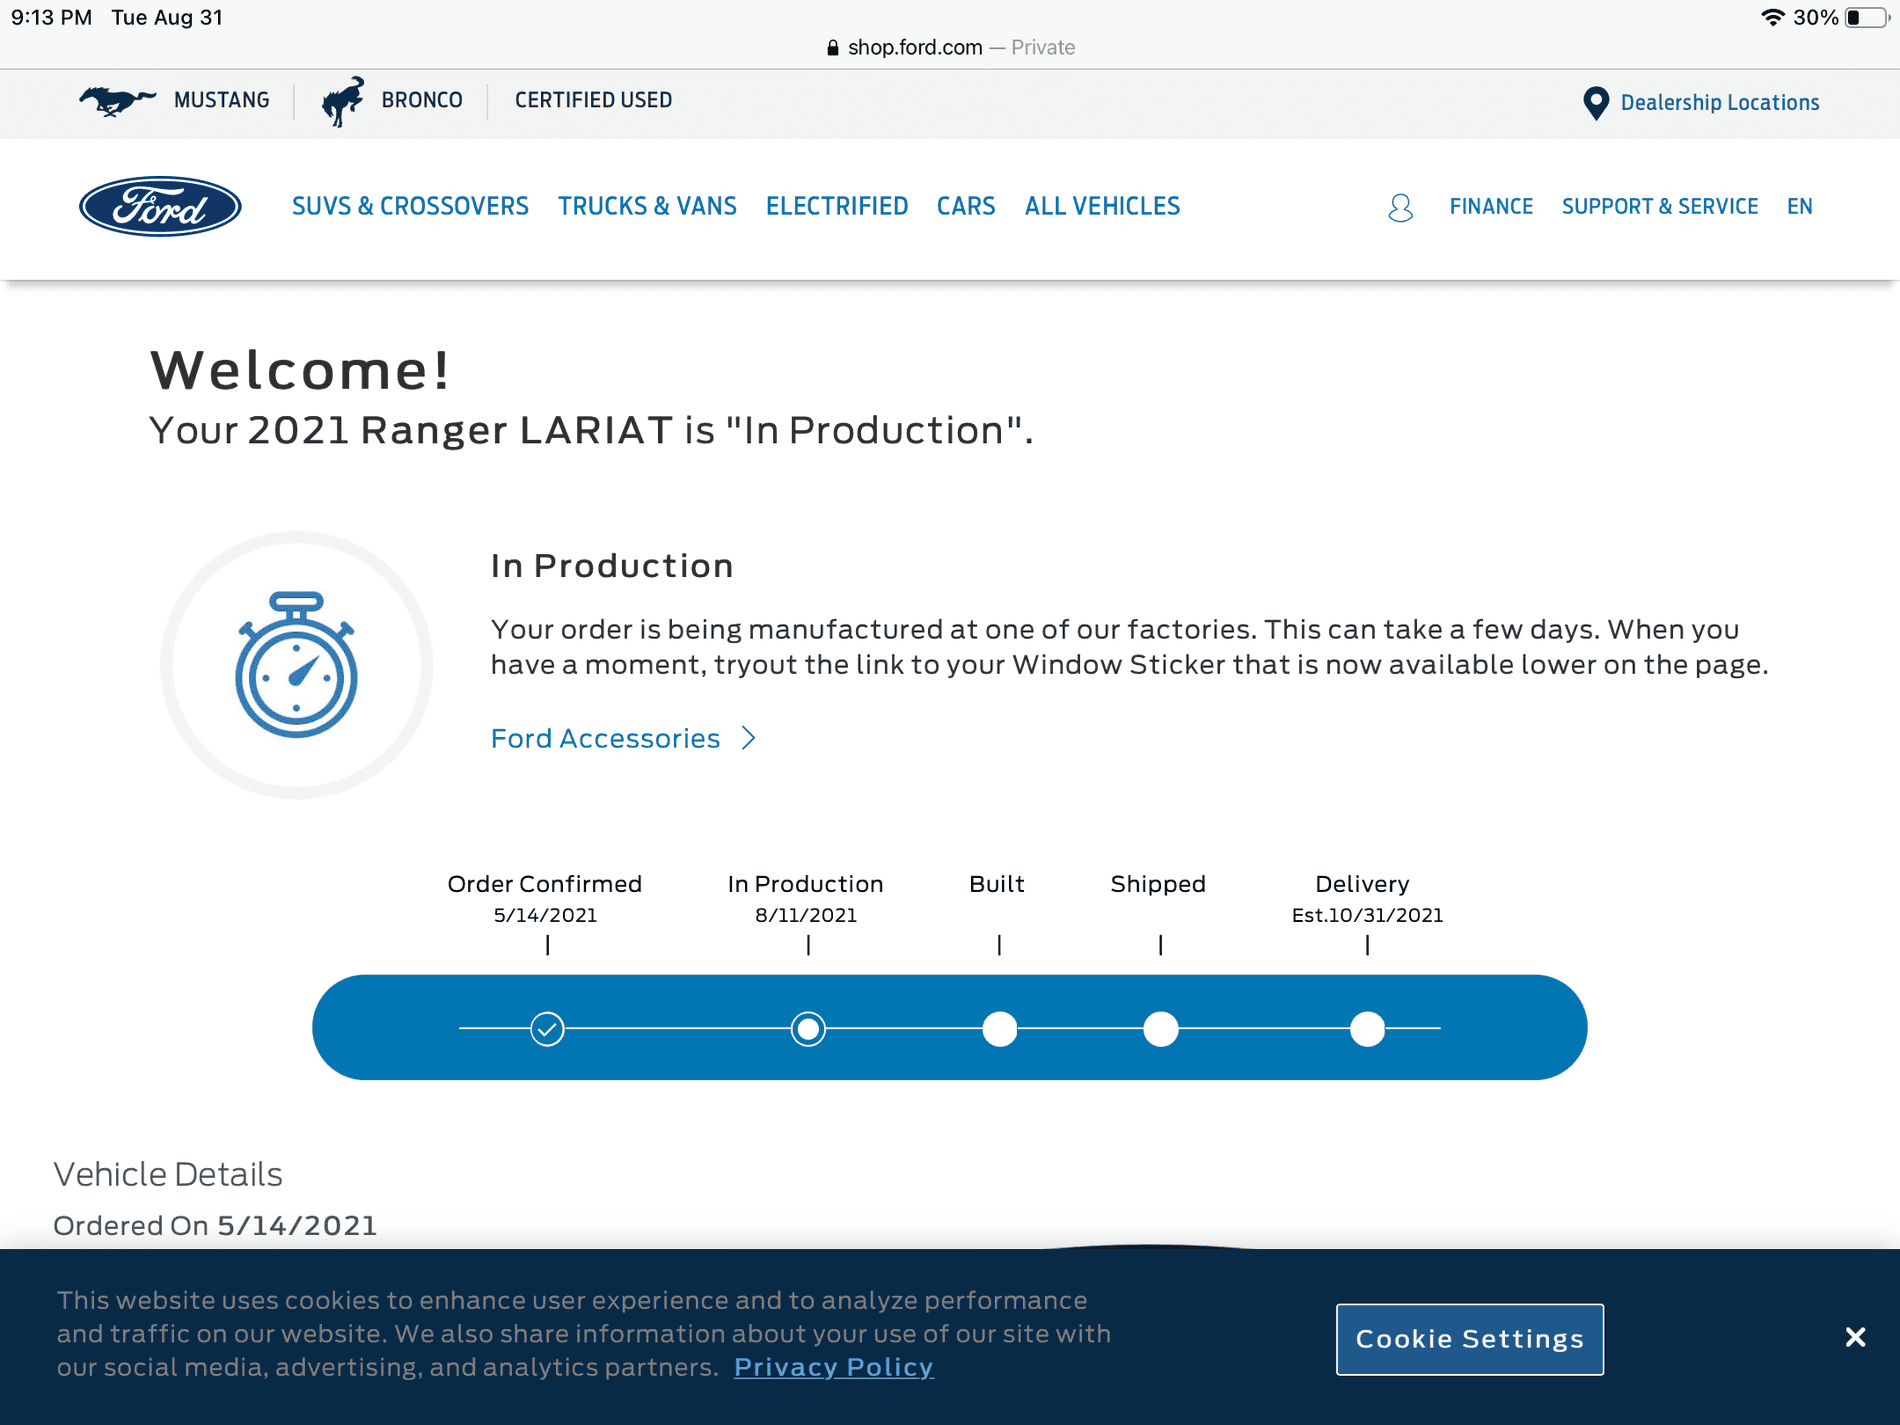Tap the shop.ford.com address bar
The height and width of the screenshot is (1425, 1900).
950,47
